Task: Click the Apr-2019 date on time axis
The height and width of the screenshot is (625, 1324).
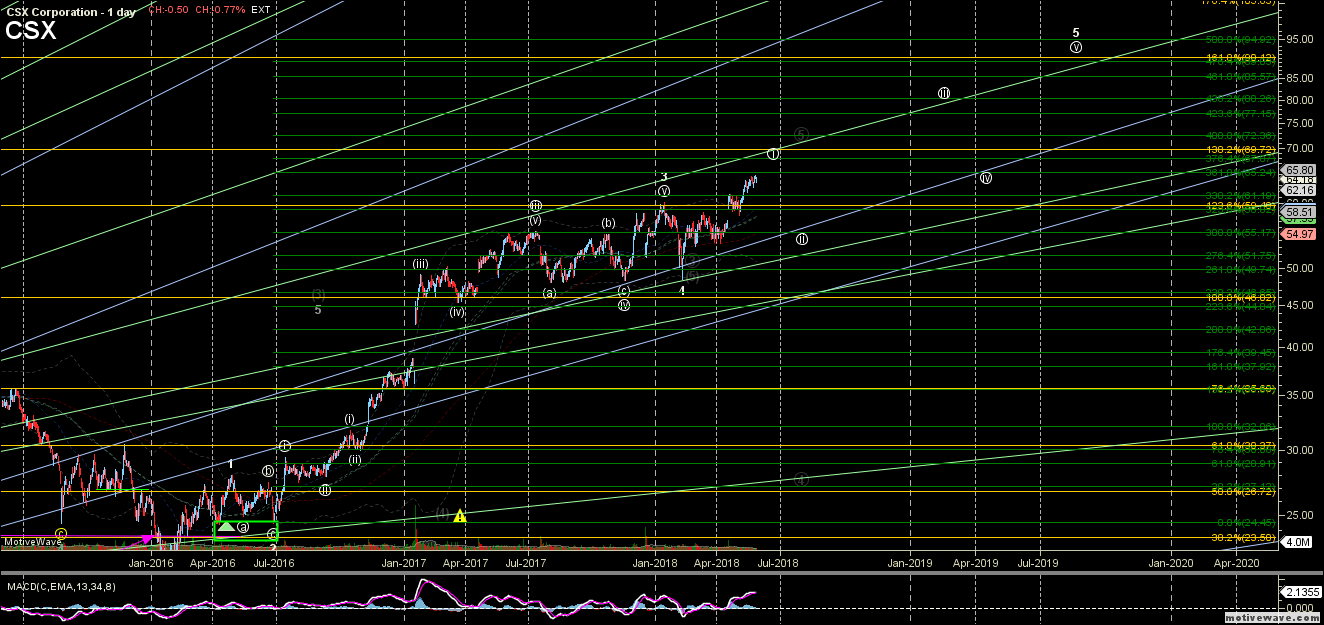Action: [x=974, y=562]
